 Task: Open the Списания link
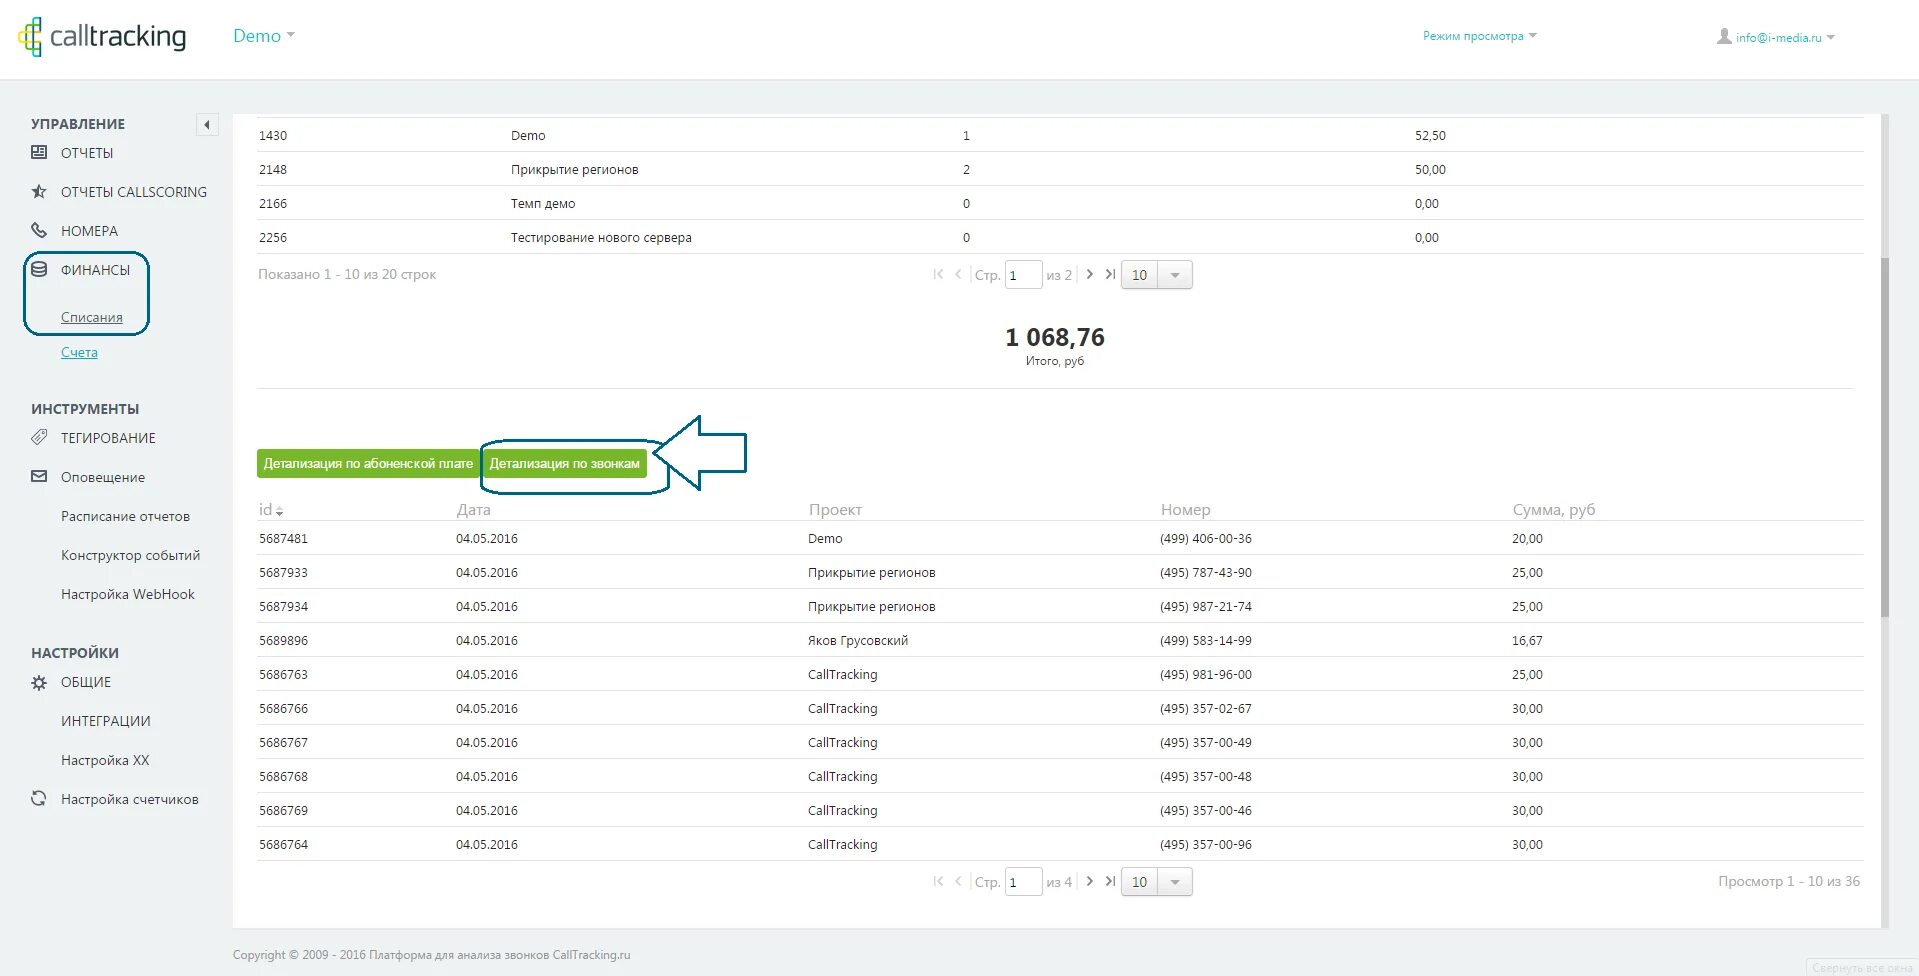pyautogui.click(x=92, y=317)
